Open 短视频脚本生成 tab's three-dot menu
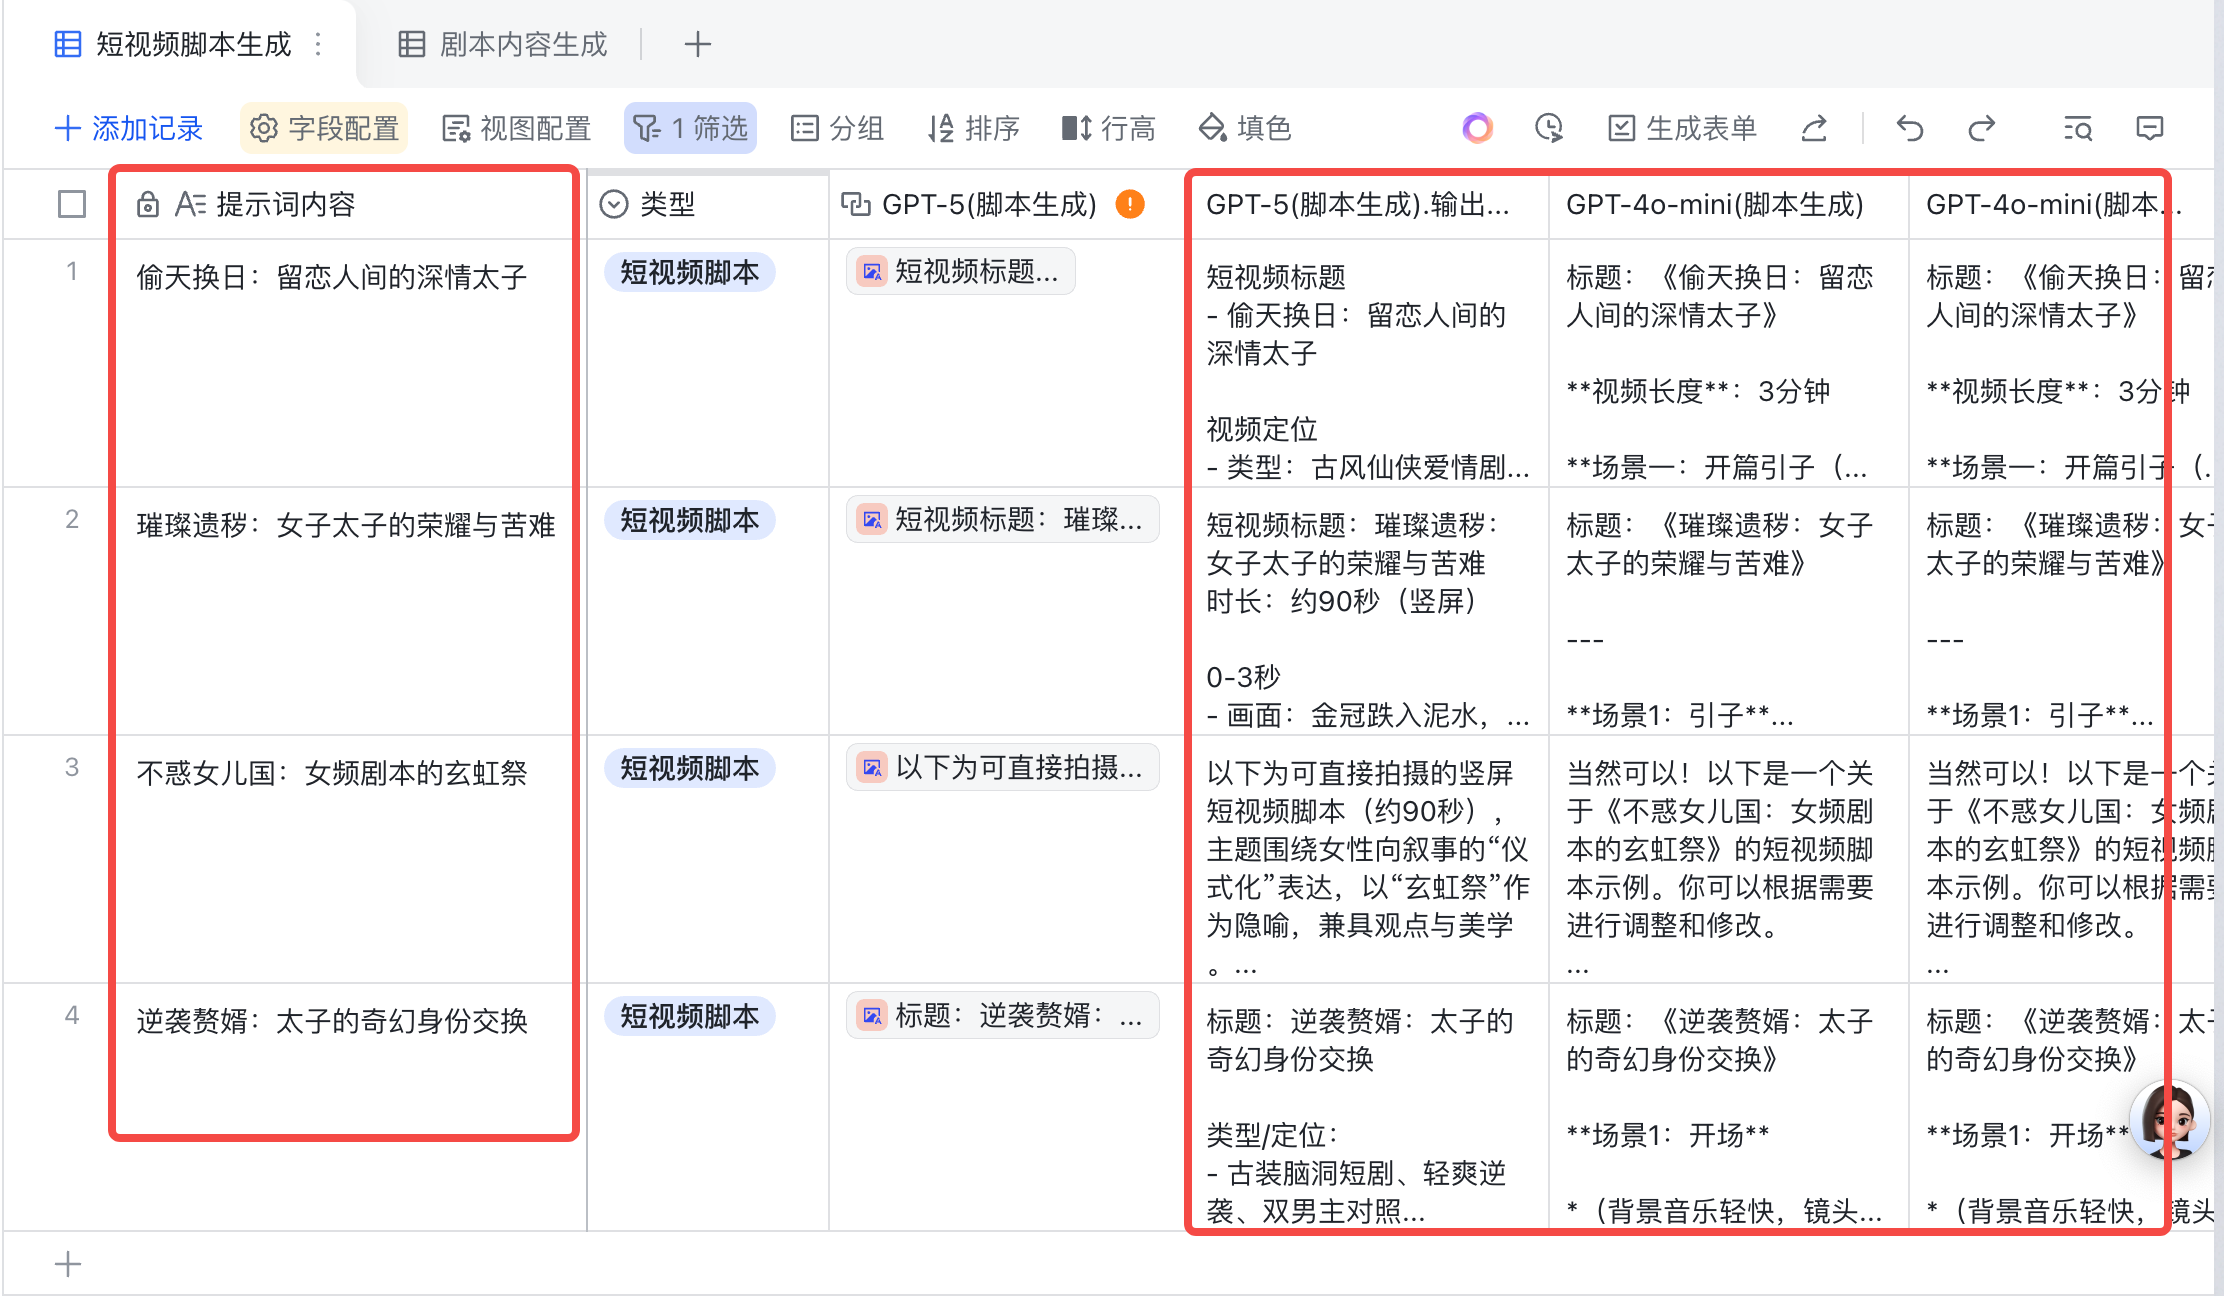 (318, 44)
